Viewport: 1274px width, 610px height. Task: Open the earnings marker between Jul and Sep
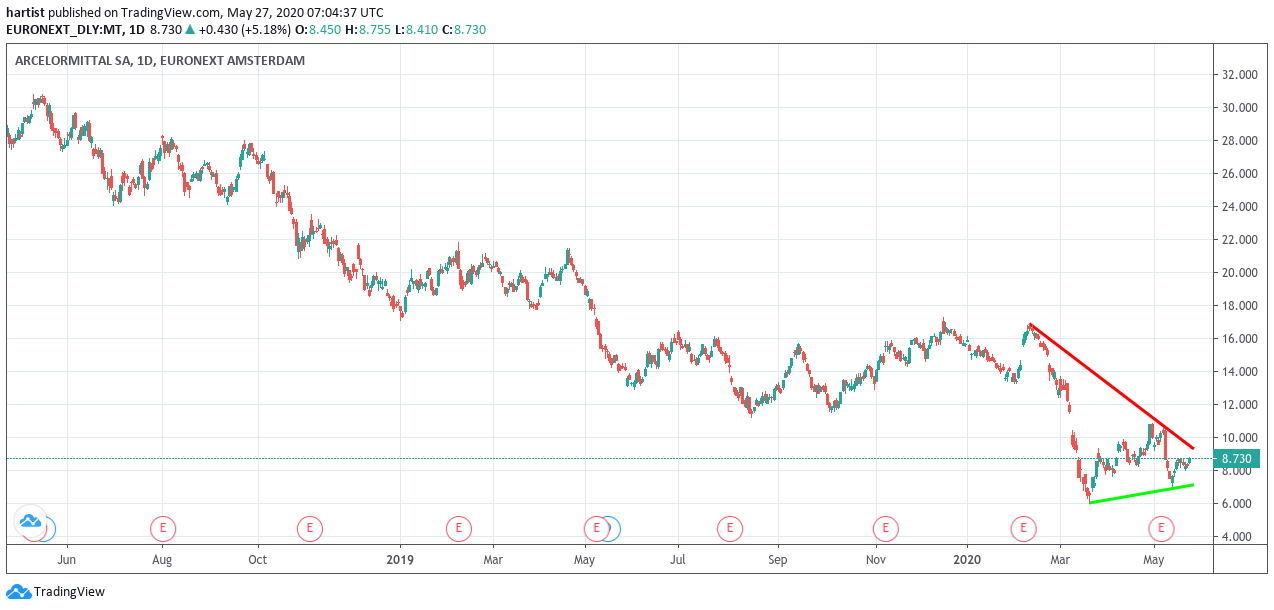731,527
